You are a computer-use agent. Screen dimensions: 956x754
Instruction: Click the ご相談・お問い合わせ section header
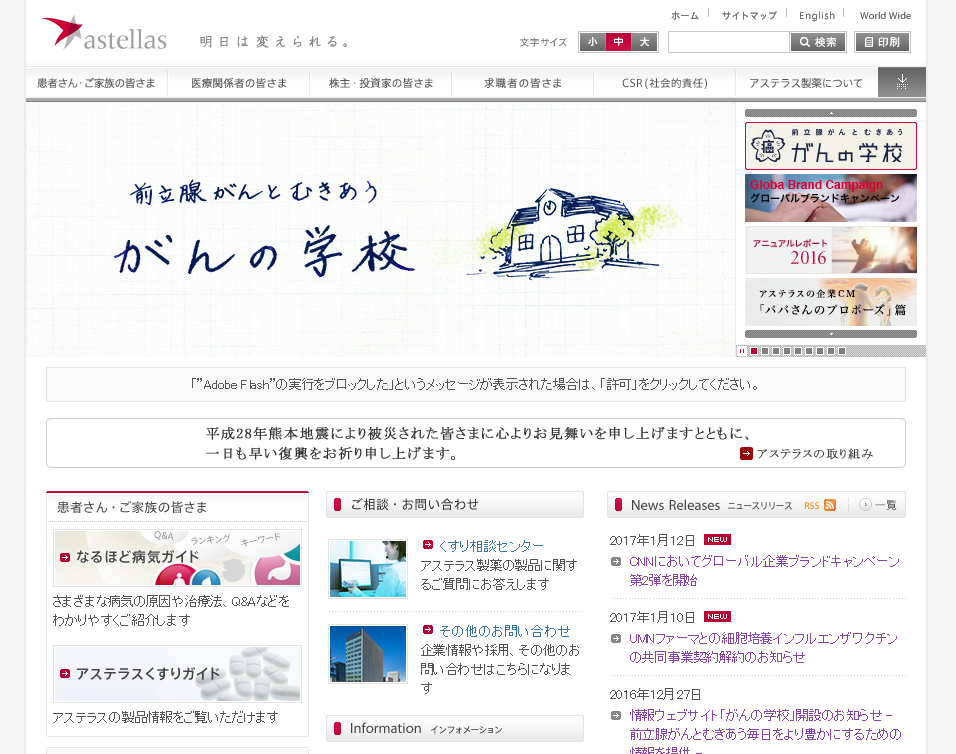pos(455,505)
